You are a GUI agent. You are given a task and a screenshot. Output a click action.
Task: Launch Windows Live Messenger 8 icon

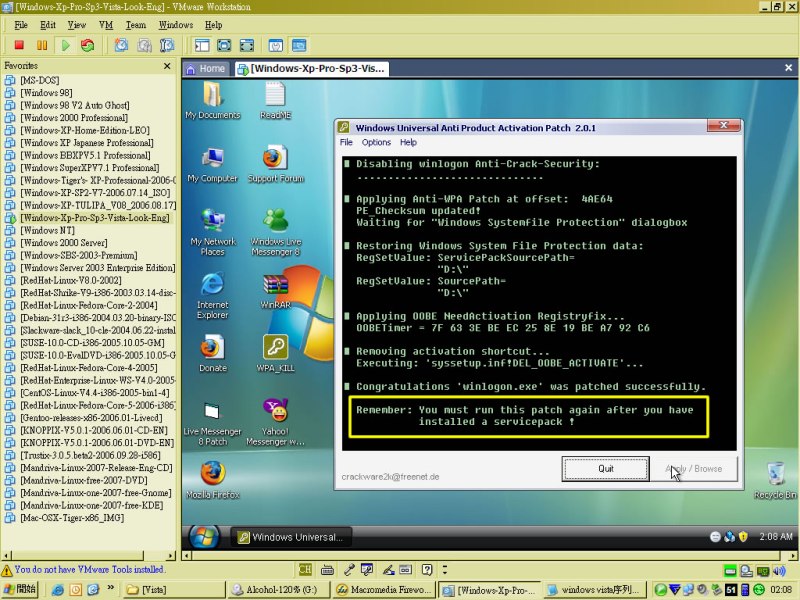tap(276, 232)
